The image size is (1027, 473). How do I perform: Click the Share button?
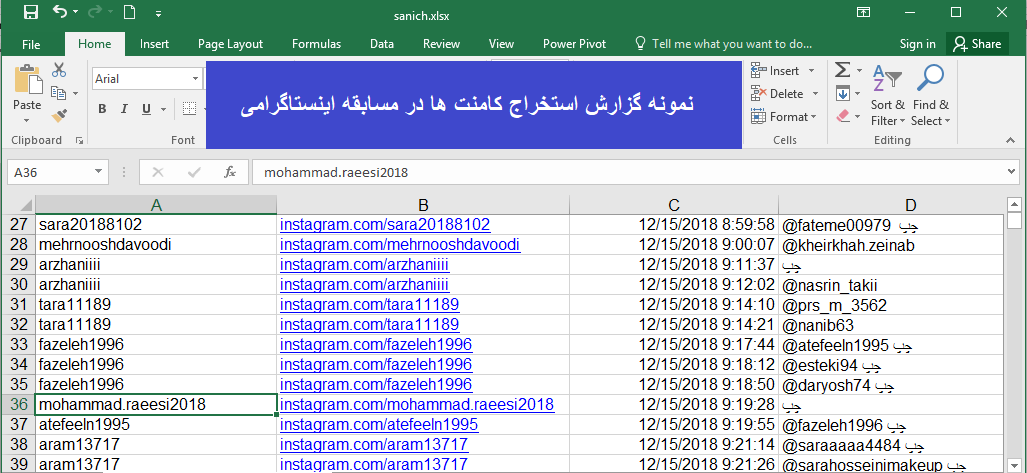(976, 44)
